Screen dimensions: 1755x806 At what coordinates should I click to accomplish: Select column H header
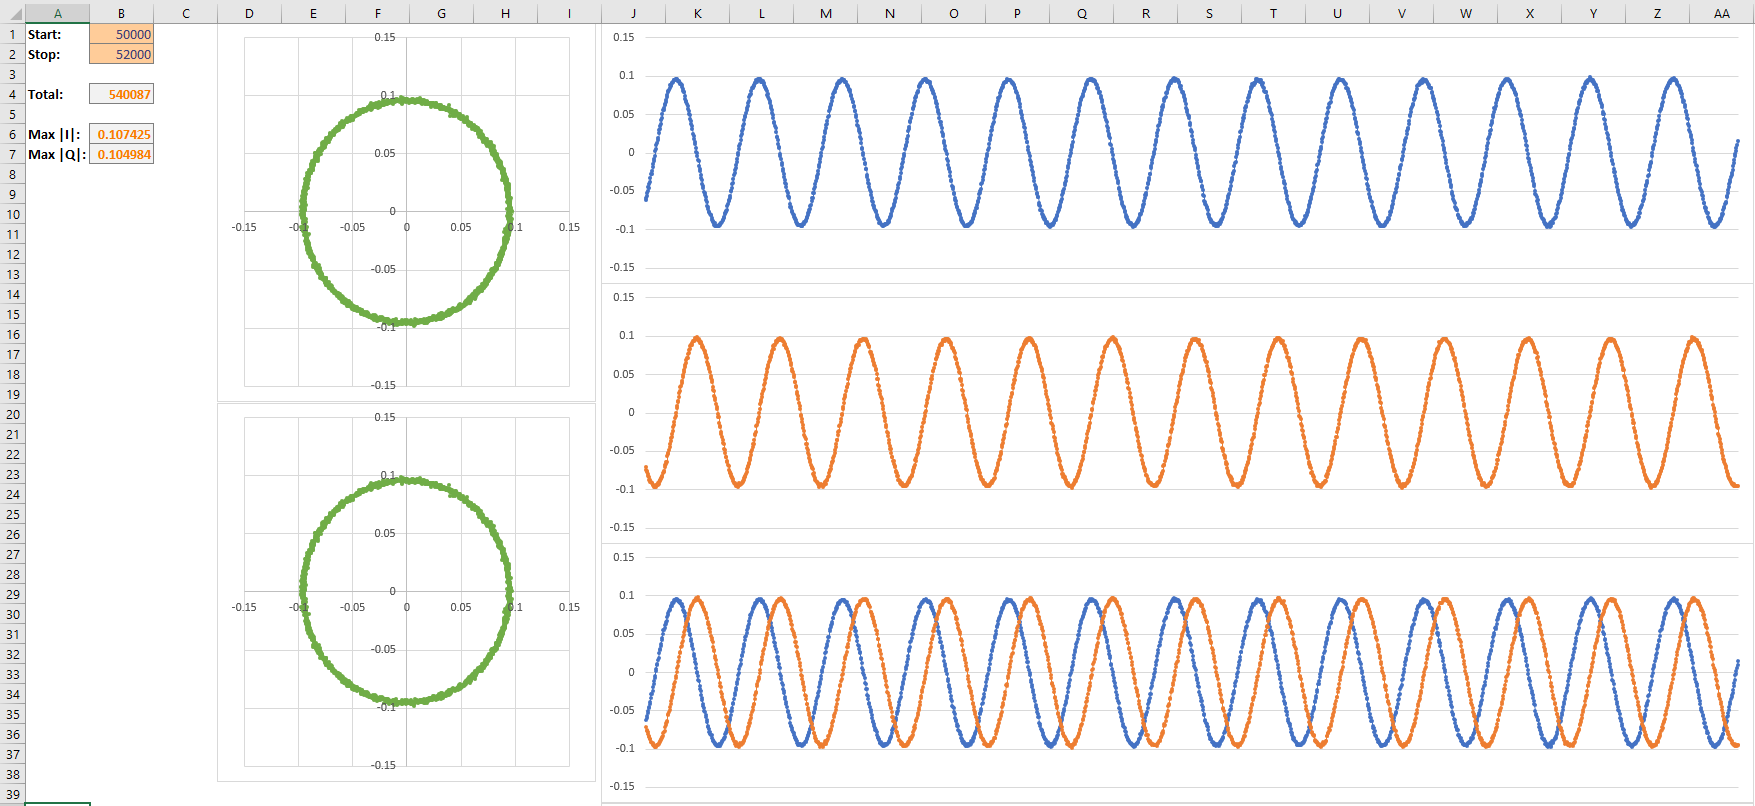505,13
